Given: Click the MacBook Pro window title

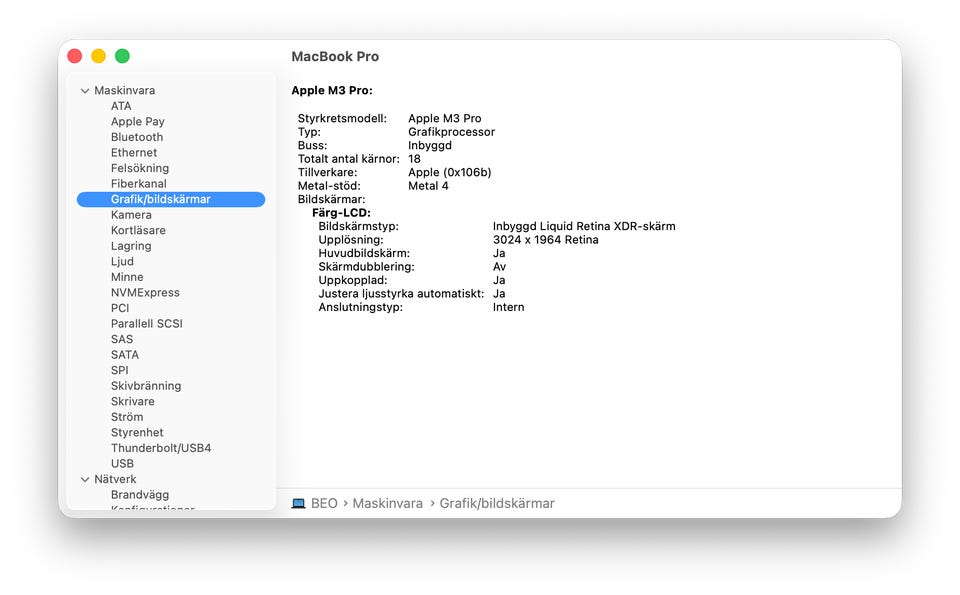Looking at the screenshot, I should pyautogui.click(x=335, y=56).
